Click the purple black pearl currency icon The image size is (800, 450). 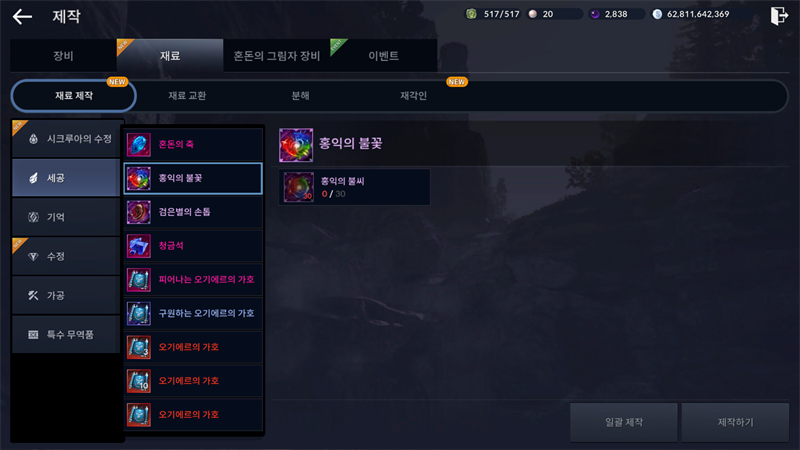(x=595, y=14)
